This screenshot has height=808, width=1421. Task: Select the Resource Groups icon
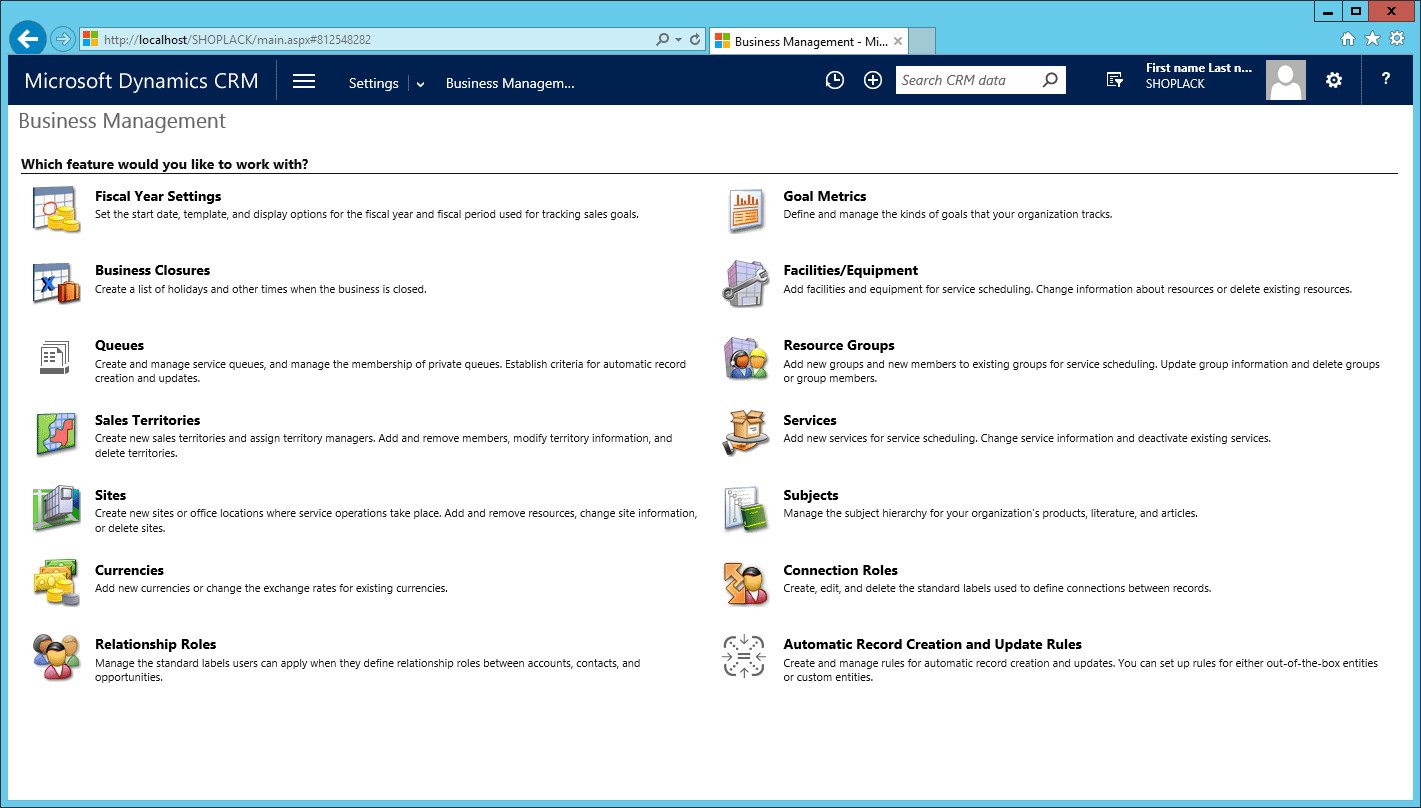tap(745, 359)
